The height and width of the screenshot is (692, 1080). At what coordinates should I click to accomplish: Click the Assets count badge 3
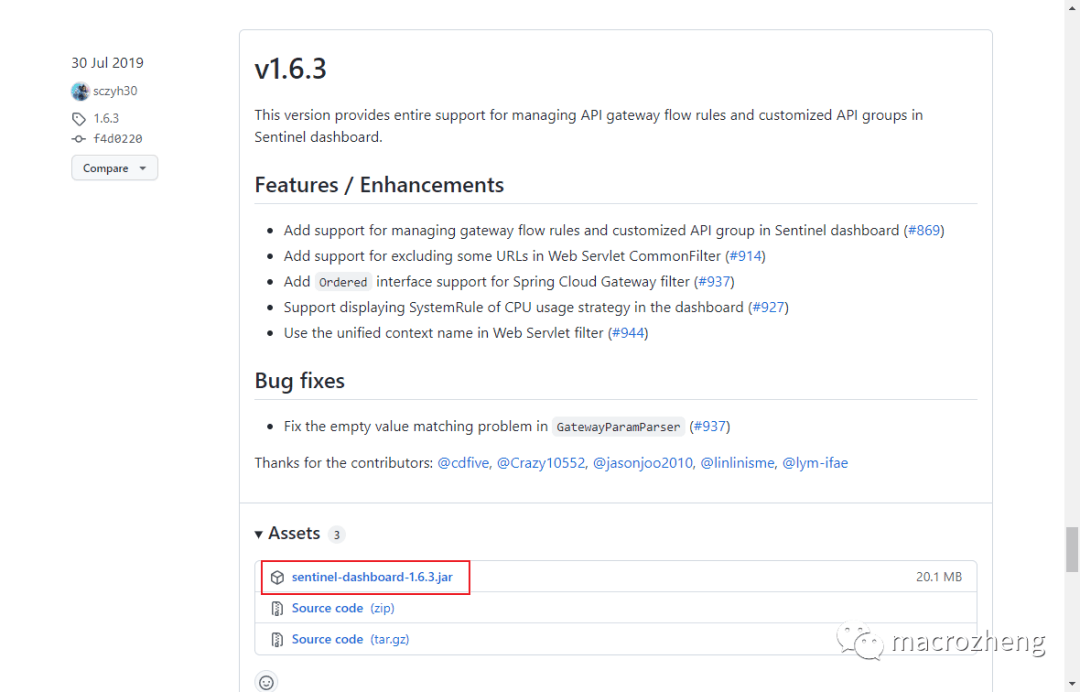click(x=336, y=534)
